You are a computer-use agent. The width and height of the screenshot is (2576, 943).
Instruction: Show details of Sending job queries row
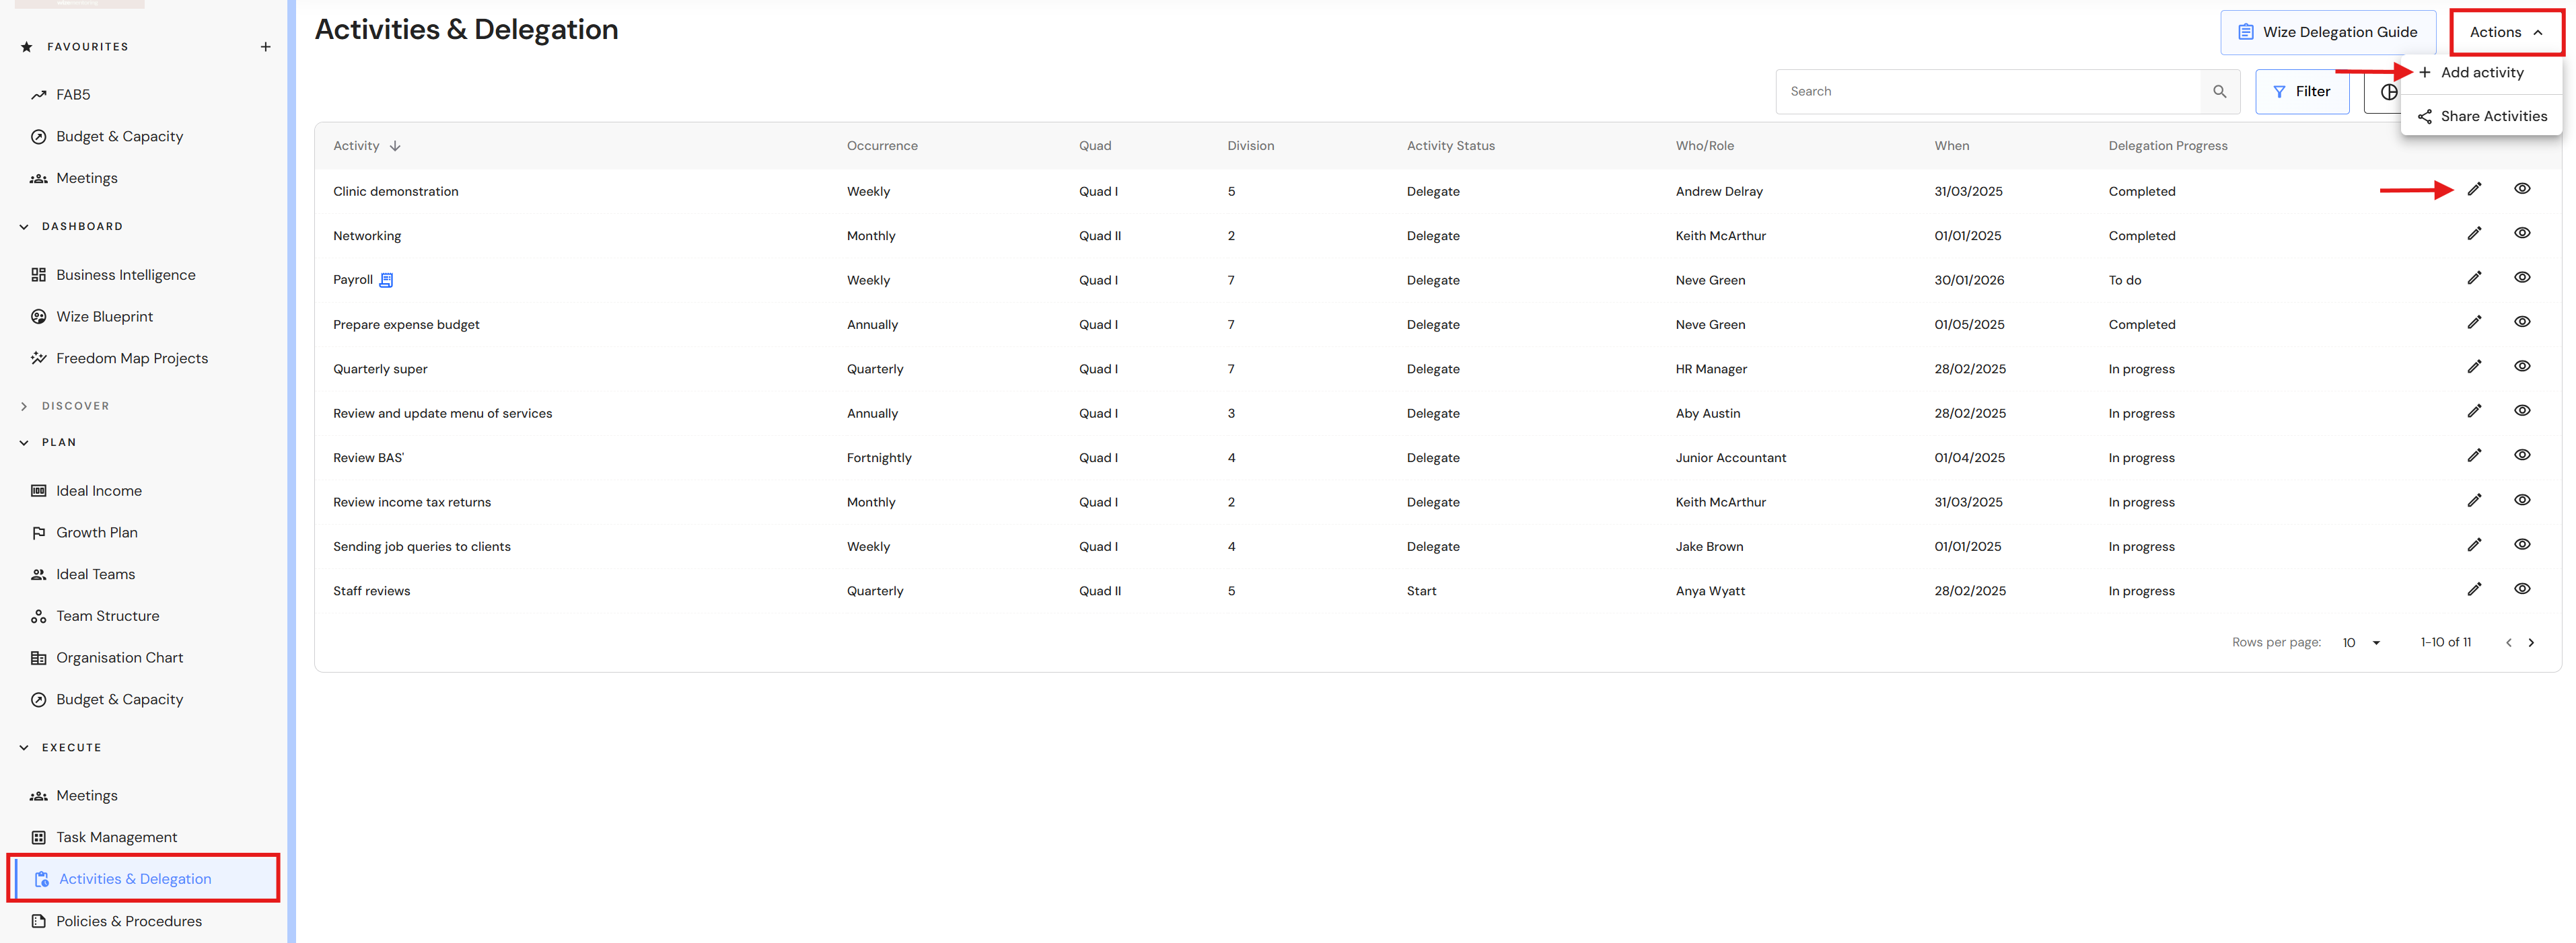[2521, 544]
